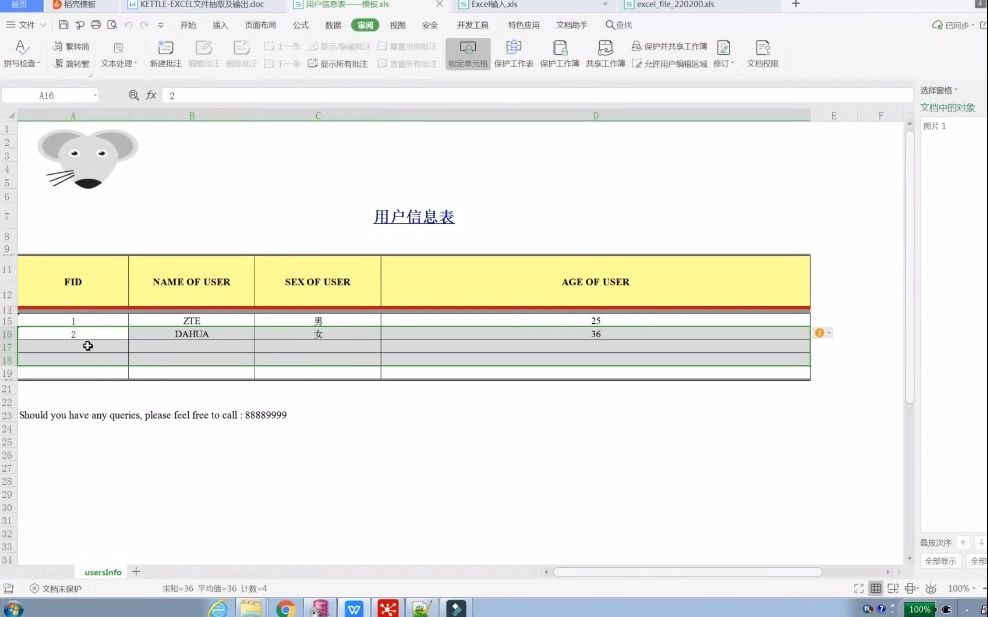Create a new comment with 新建批注
988x617 pixels.
[166, 55]
